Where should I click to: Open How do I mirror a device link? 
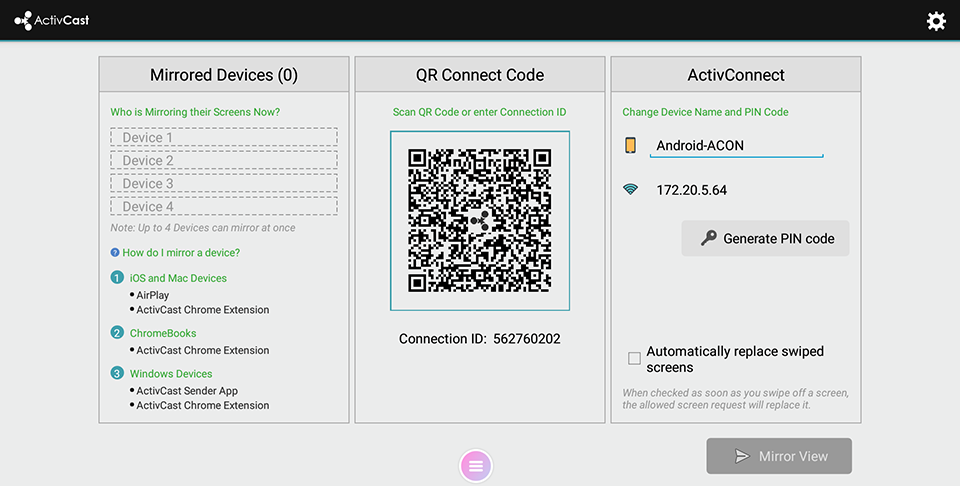pos(181,253)
